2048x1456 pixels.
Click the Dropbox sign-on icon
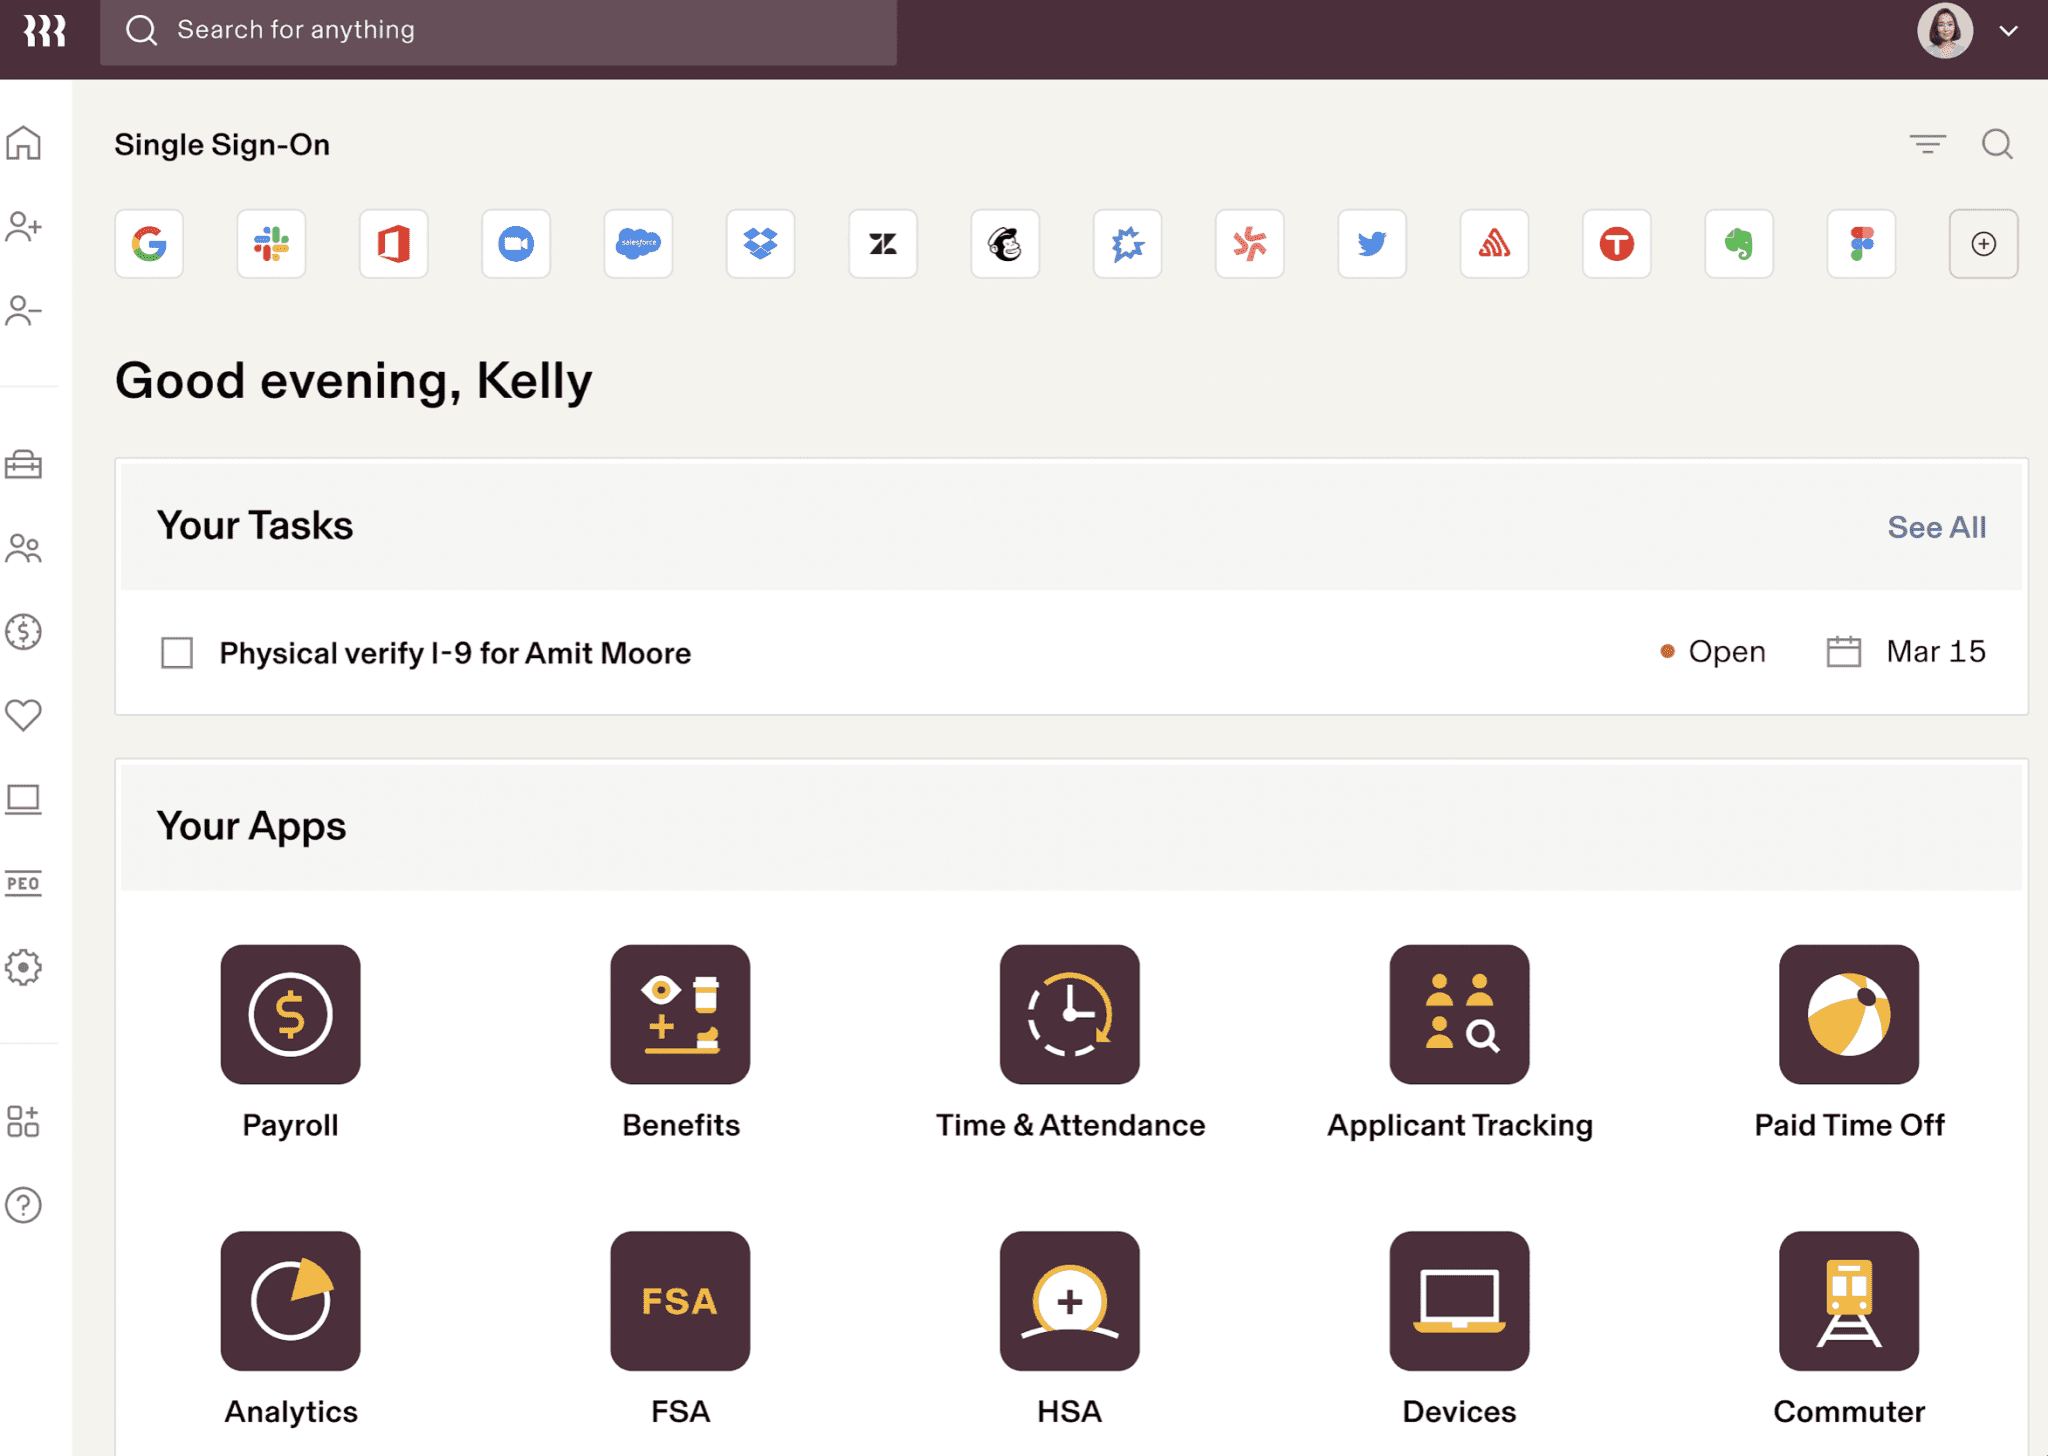click(x=760, y=244)
